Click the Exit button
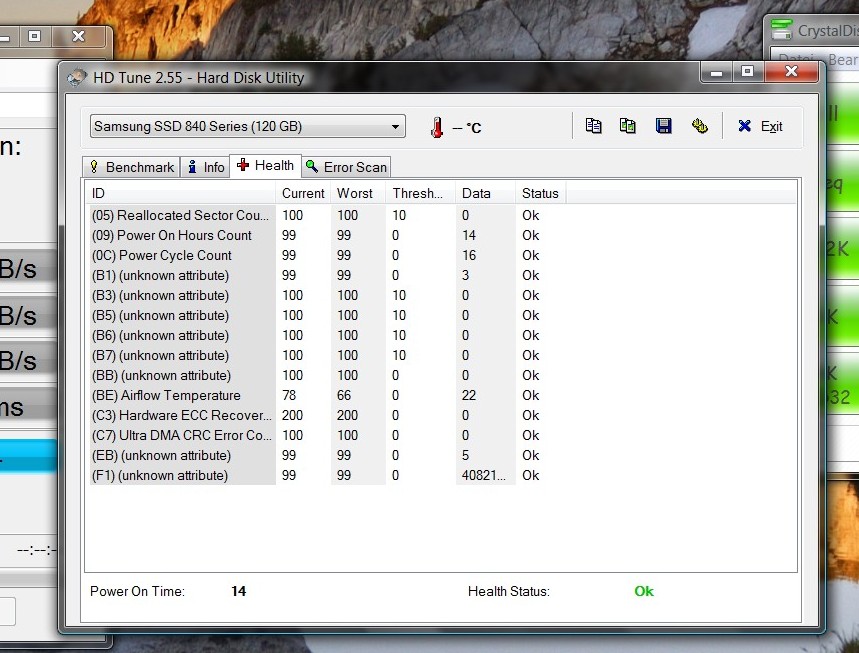Image resolution: width=859 pixels, height=653 pixels. tap(760, 127)
